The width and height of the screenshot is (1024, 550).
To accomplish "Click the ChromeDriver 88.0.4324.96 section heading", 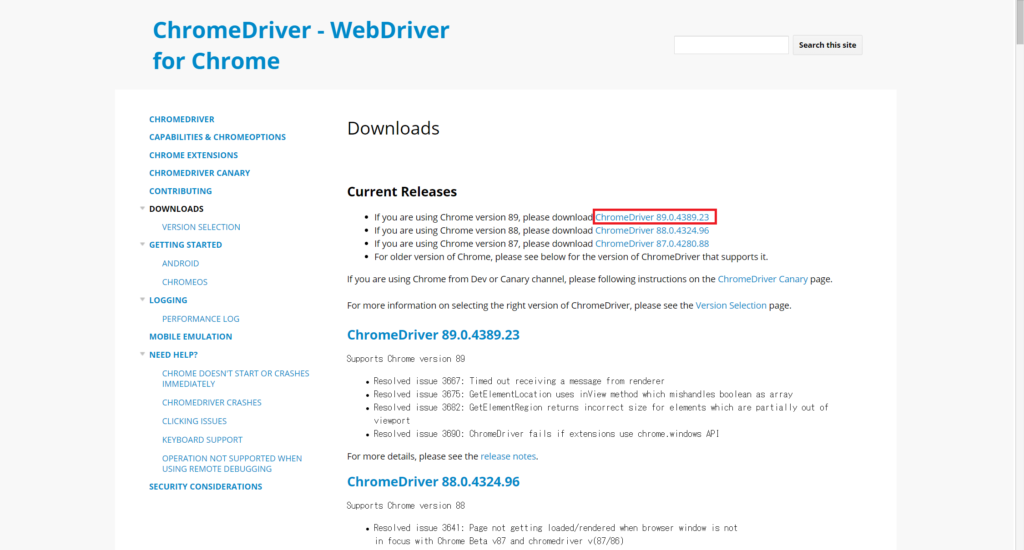I will click(433, 482).
